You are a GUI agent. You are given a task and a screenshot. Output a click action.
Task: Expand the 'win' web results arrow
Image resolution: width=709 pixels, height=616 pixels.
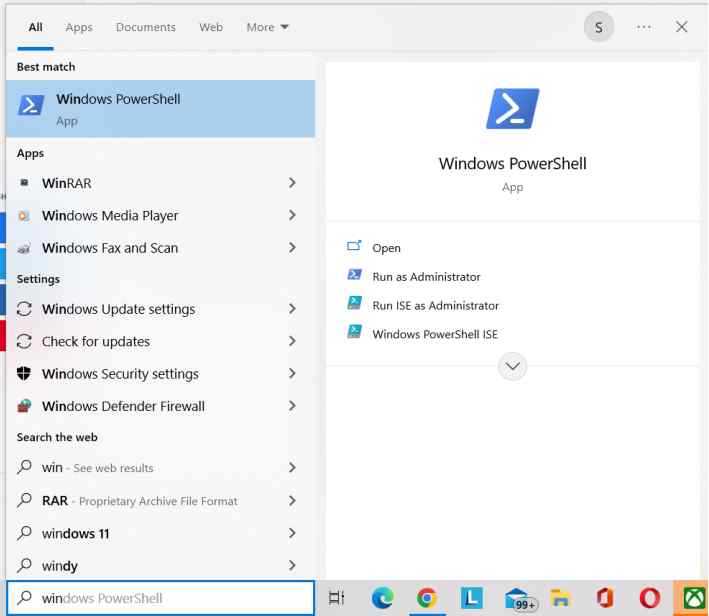pos(292,468)
